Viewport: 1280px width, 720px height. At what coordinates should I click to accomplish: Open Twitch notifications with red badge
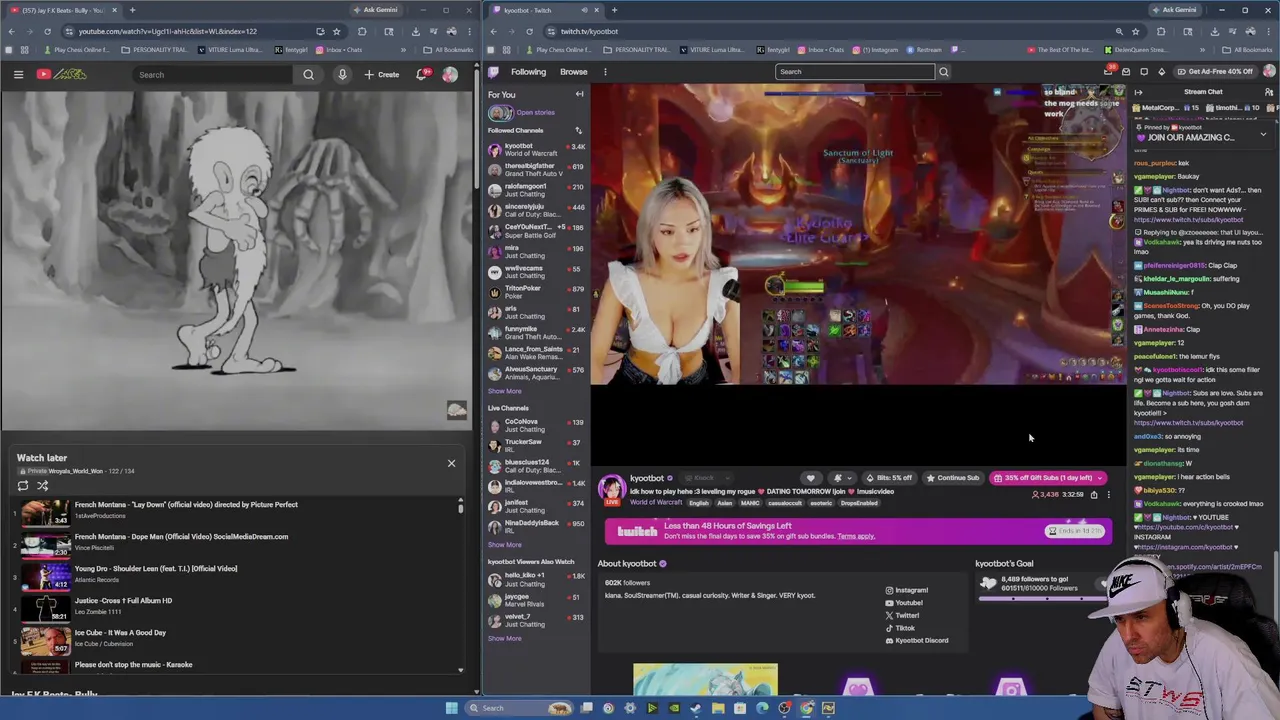(1108, 72)
